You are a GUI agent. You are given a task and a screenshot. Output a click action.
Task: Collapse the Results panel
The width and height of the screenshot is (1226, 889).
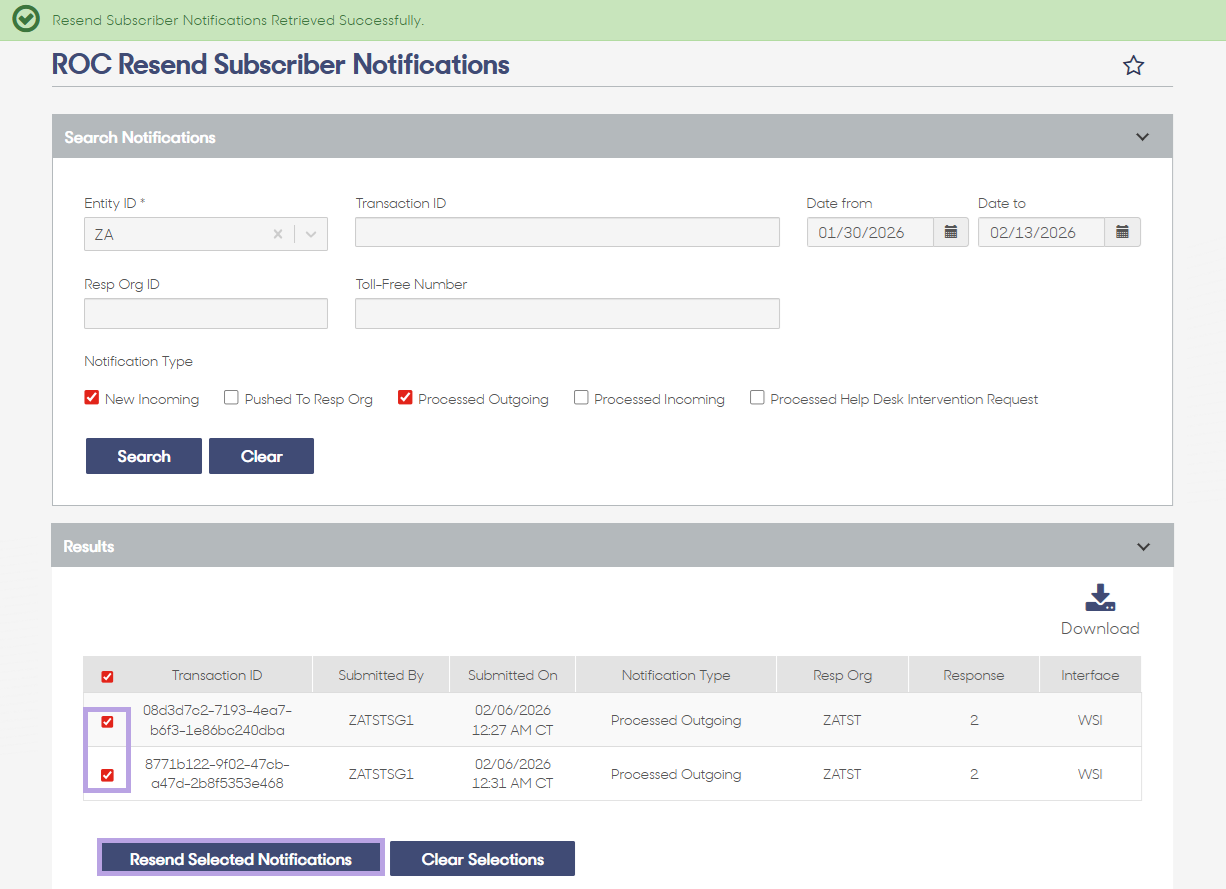coord(1143,547)
